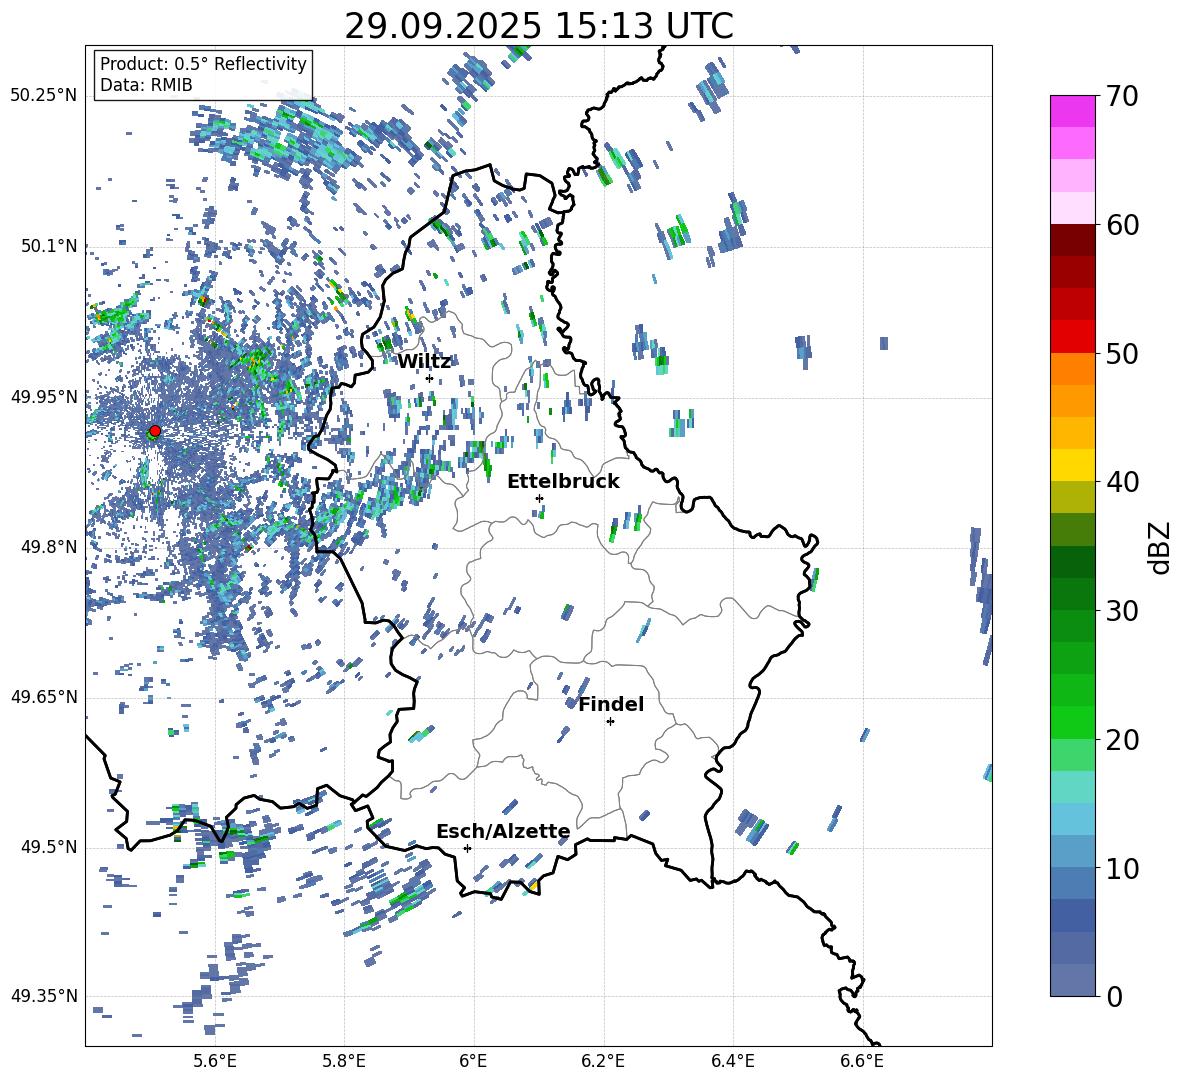Click the dark maroon colorbar swatch below 60
This screenshot has width=1184, height=1081.
tap(1072, 240)
